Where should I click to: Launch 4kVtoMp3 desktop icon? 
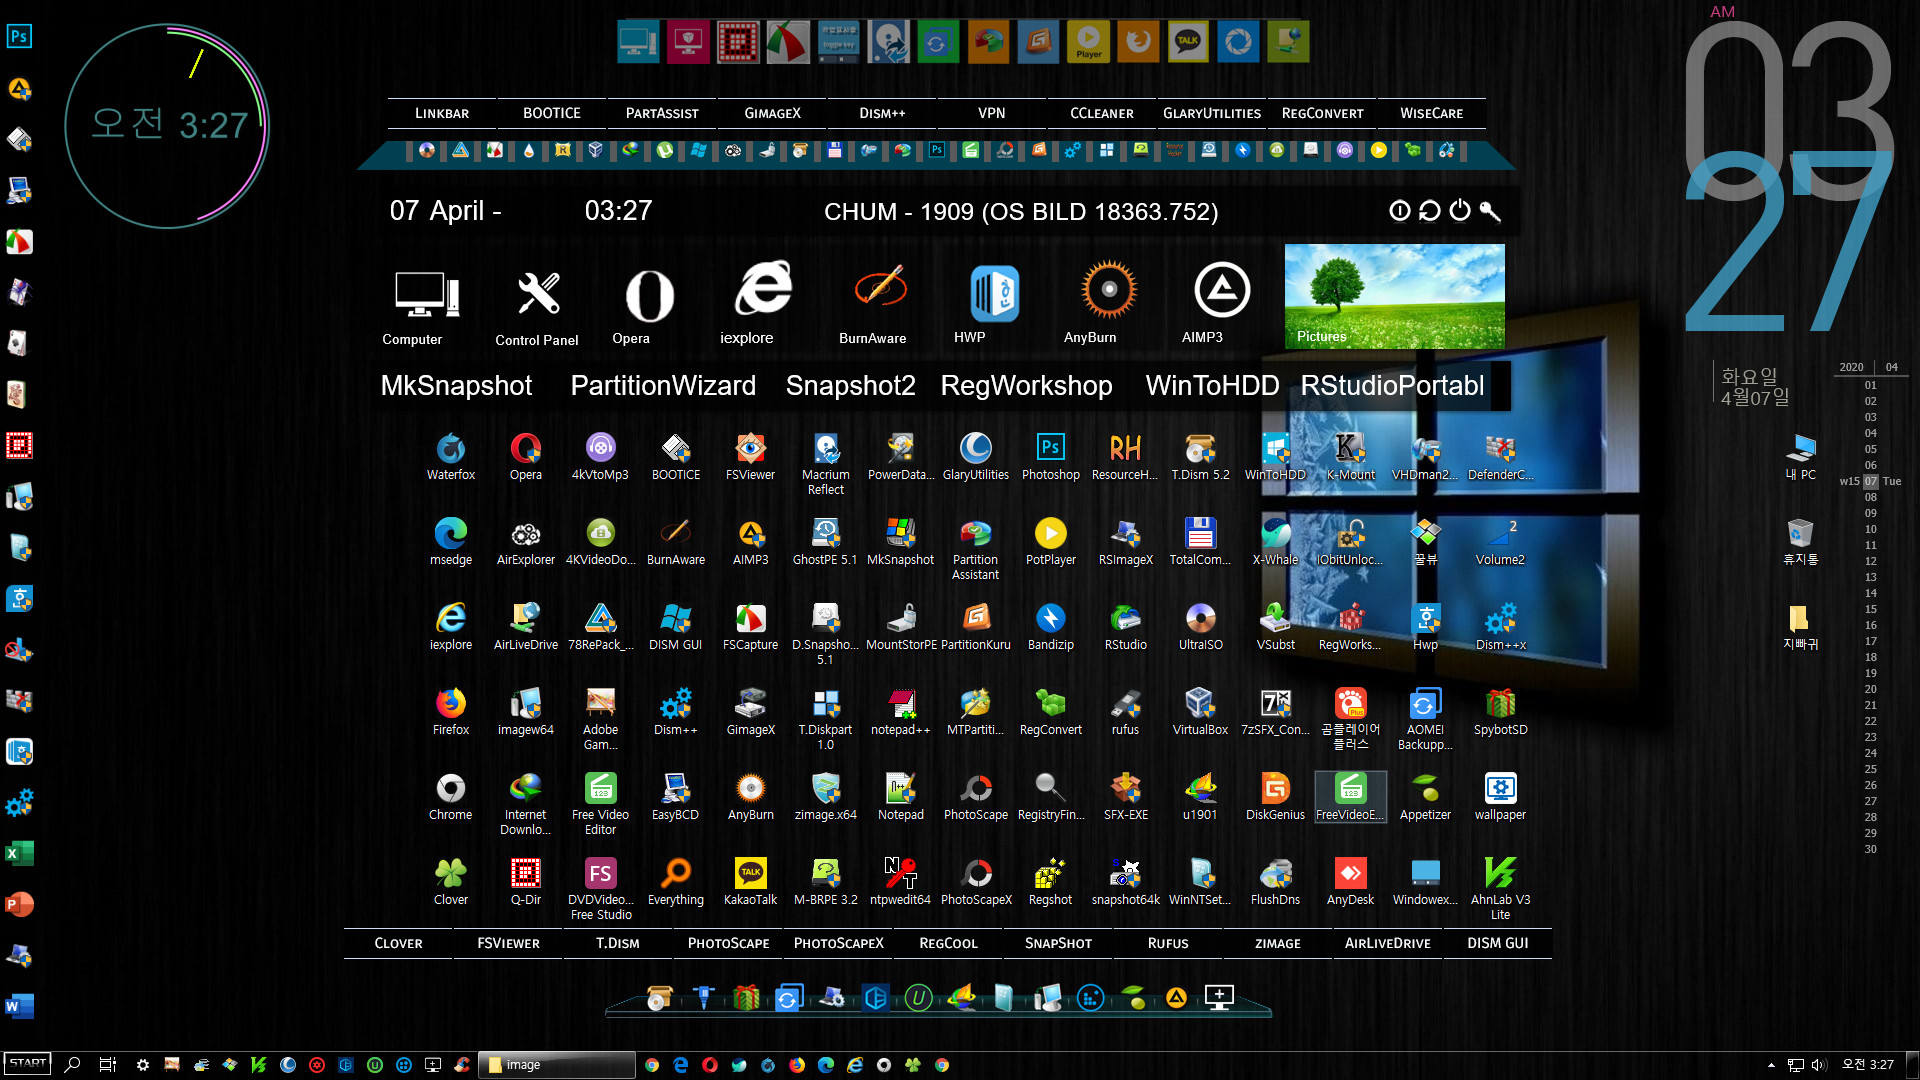[x=600, y=457]
